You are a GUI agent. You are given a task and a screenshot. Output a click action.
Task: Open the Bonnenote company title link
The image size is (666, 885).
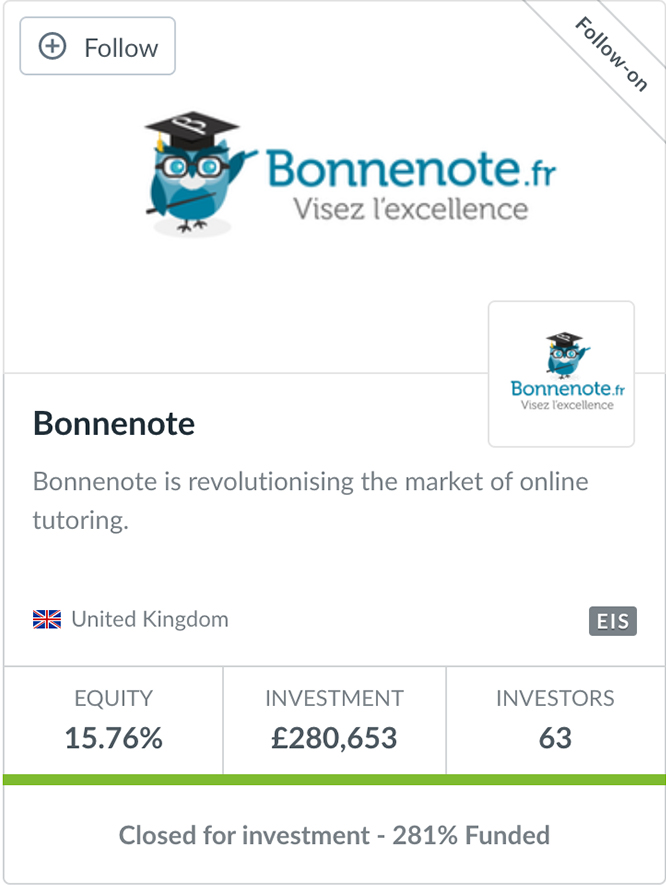(114, 423)
